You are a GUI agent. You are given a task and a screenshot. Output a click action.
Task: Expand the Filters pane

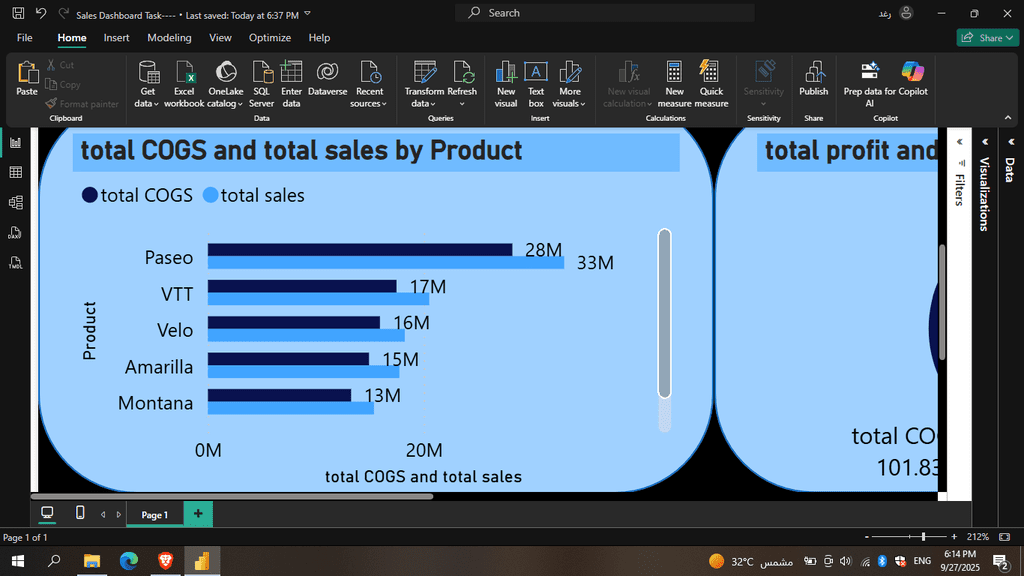tap(957, 142)
